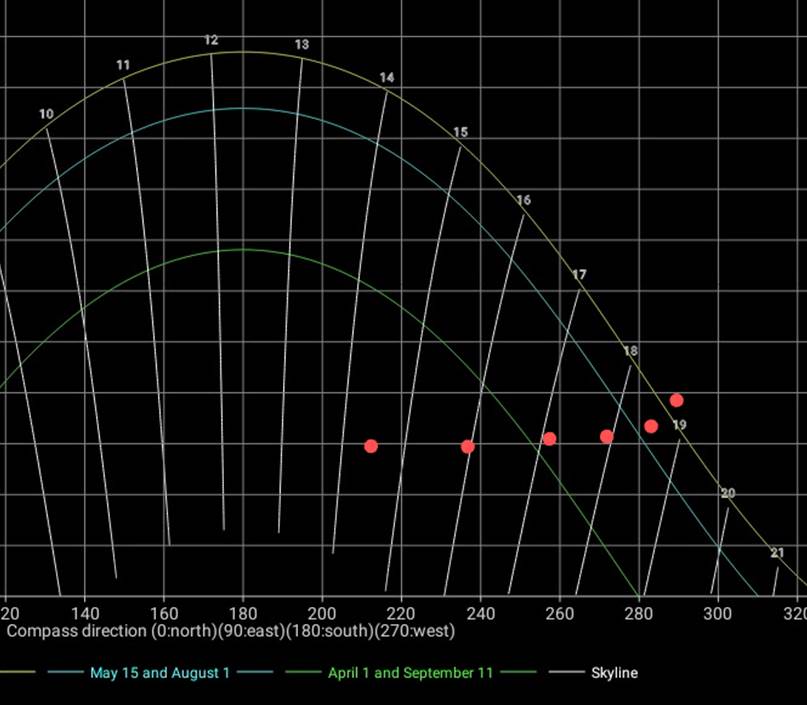Toggle the Skyline legend entry
Viewport: 807px width, 705px height.
pos(614,673)
